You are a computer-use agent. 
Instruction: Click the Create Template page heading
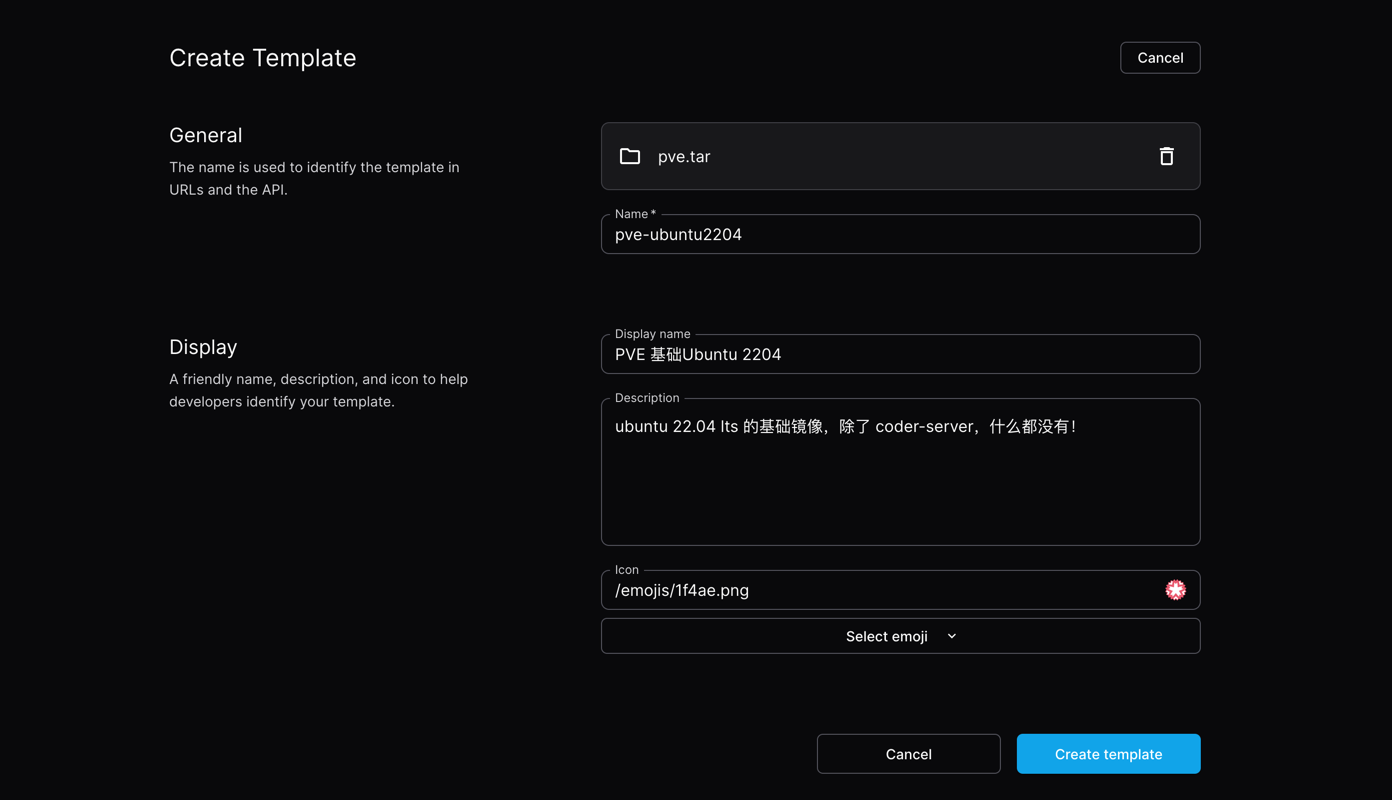coord(262,58)
